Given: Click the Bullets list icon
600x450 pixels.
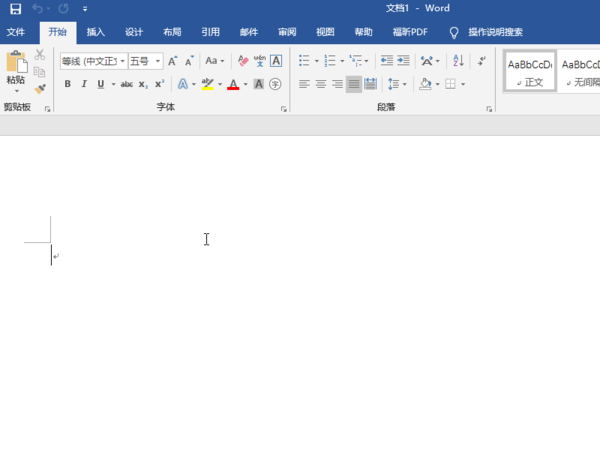Looking at the screenshot, I should (304, 60).
